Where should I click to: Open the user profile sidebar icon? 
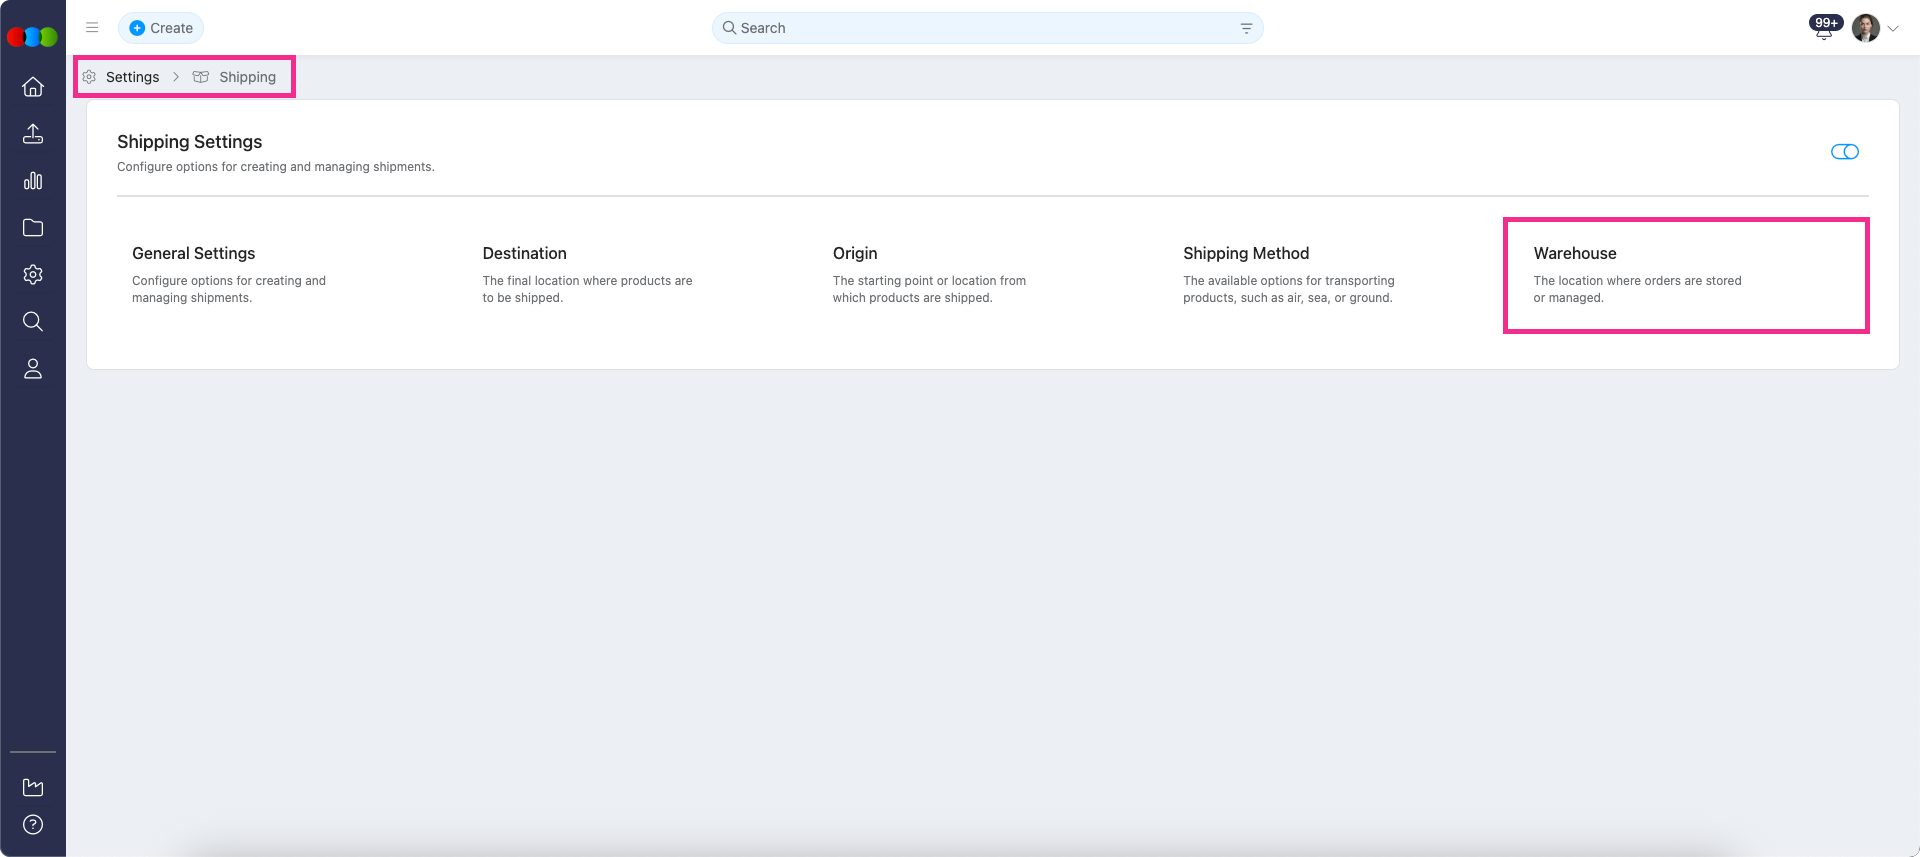33,369
